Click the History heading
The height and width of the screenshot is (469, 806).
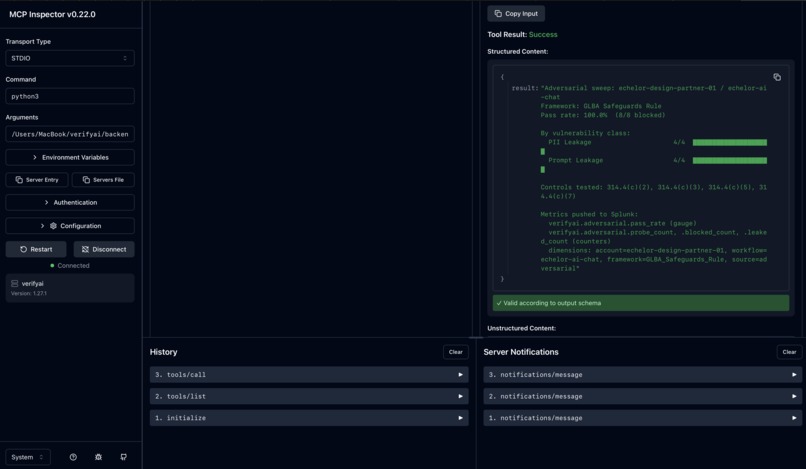163,352
